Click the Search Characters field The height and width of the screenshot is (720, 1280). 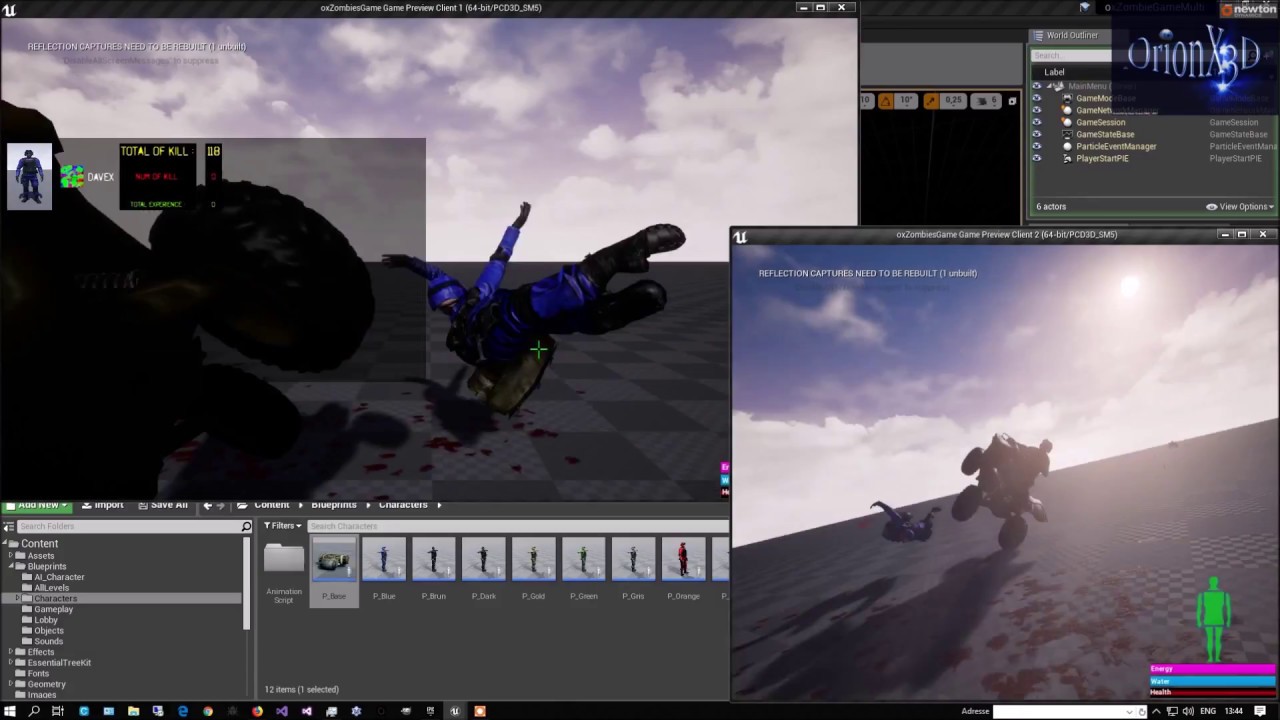click(517, 526)
